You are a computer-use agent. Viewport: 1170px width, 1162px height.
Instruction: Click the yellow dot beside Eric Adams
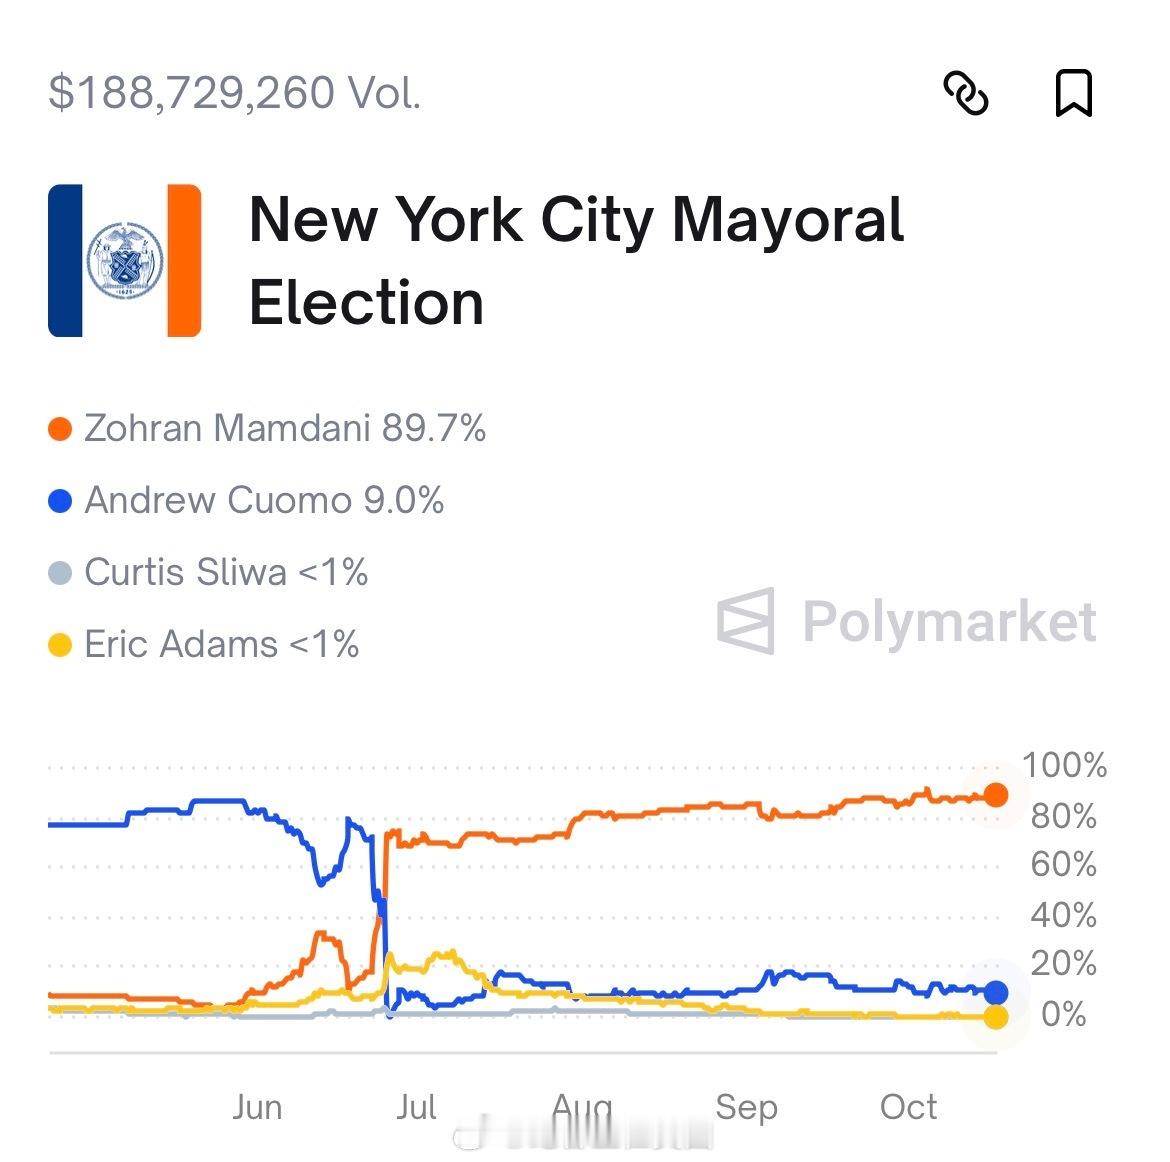[x=58, y=644]
